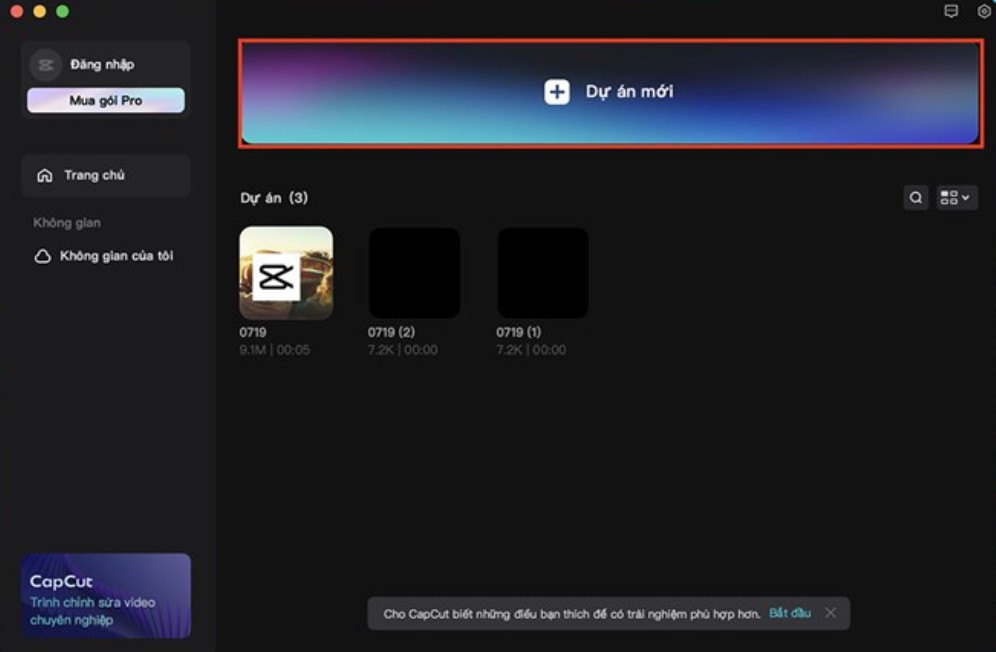The height and width of the screenshot is (652, 996).
Task: Dismiss the CapCut preferences notification with X
Action: pos(830,613)
